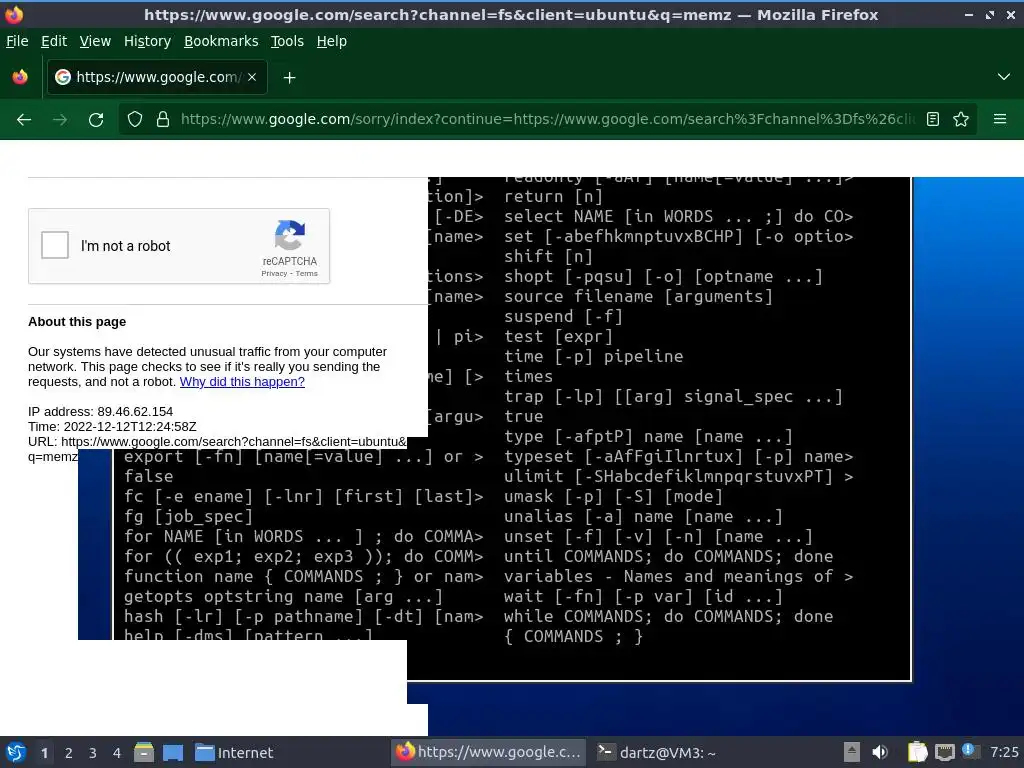1024x768 pixels.
Task: Click terminal line '{ COMMANDS ; }'
Action: pos(573,636)
